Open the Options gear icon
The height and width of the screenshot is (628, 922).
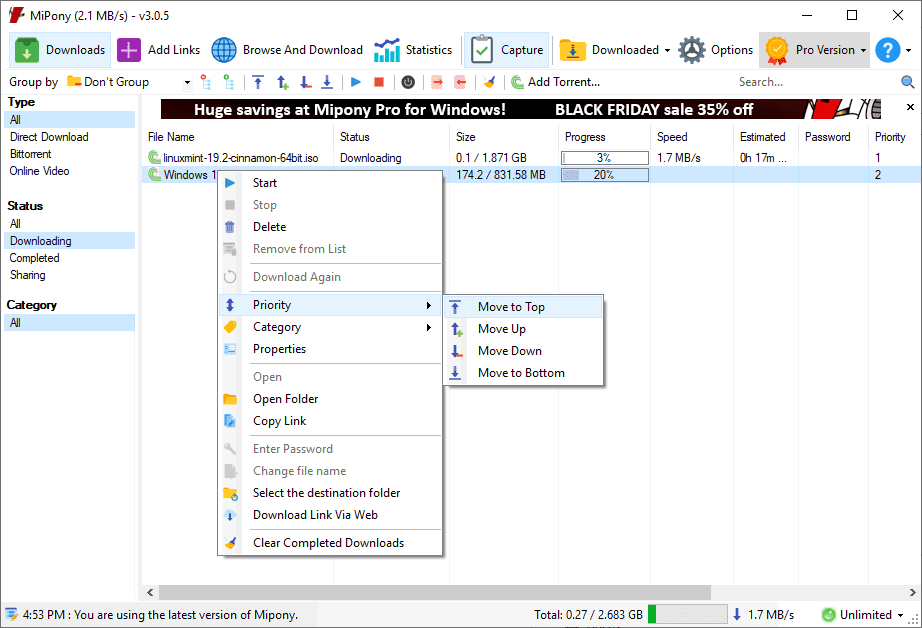click(x=692, y=50)
